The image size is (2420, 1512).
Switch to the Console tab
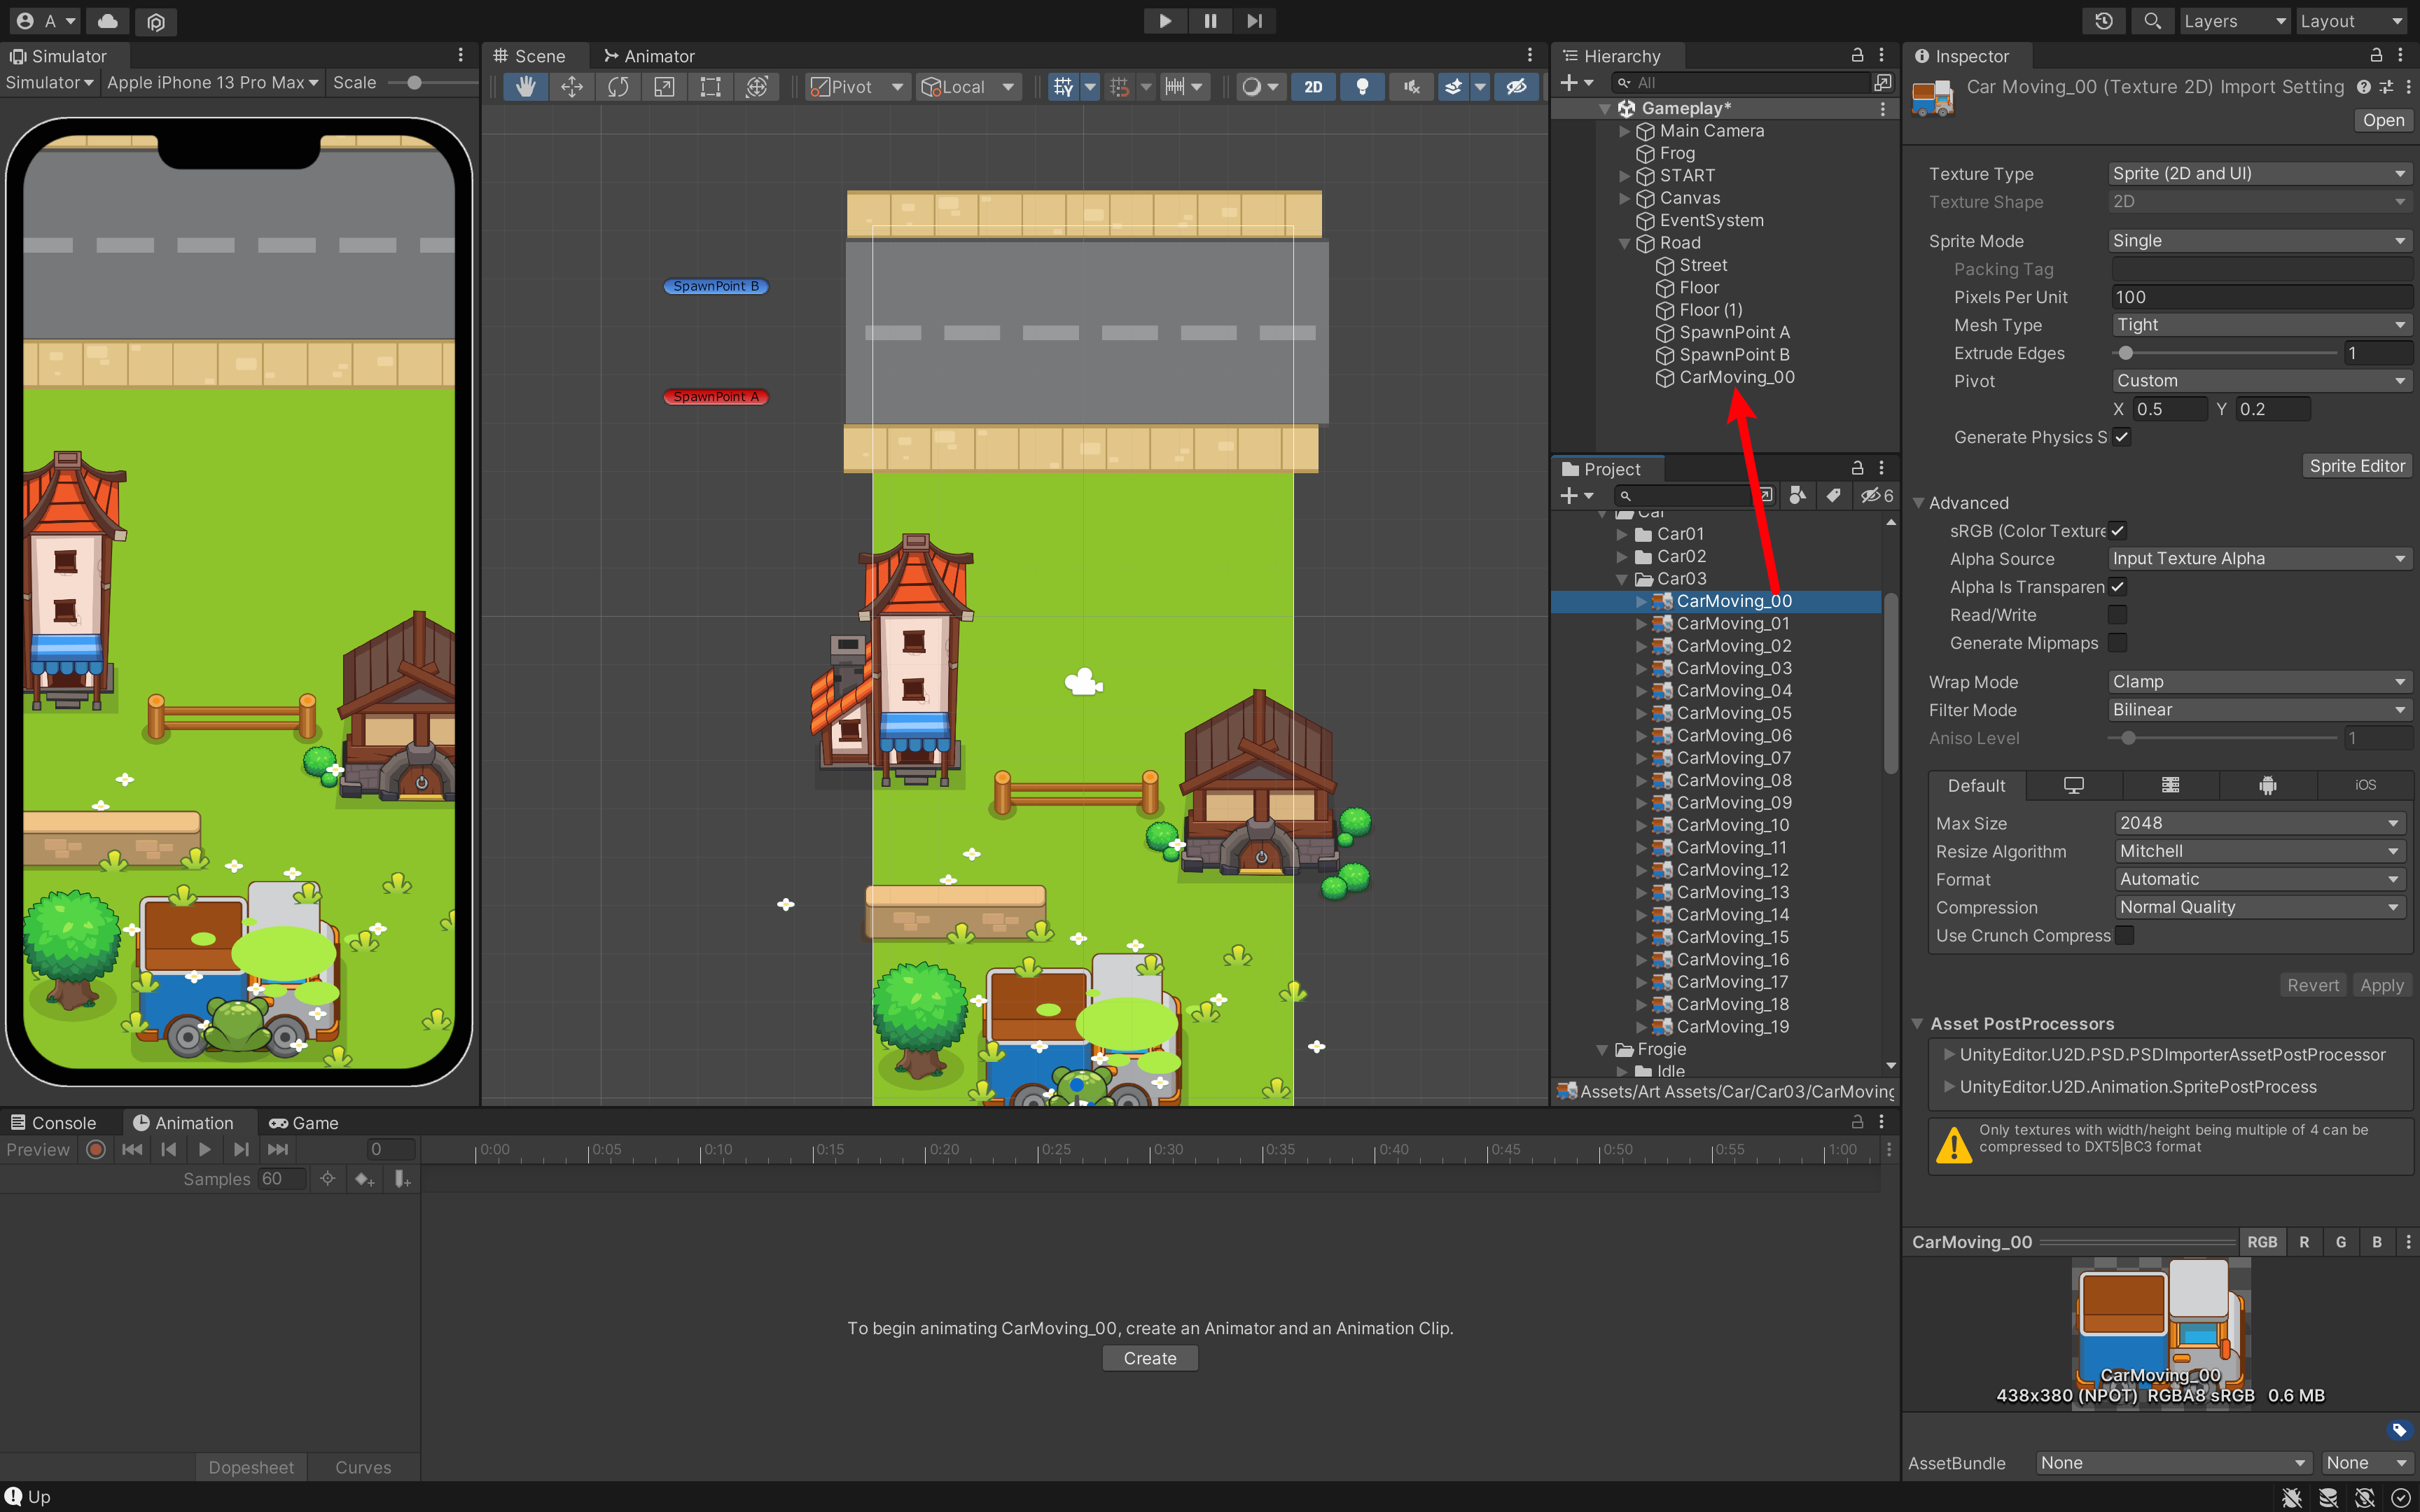click(54, 1123)
